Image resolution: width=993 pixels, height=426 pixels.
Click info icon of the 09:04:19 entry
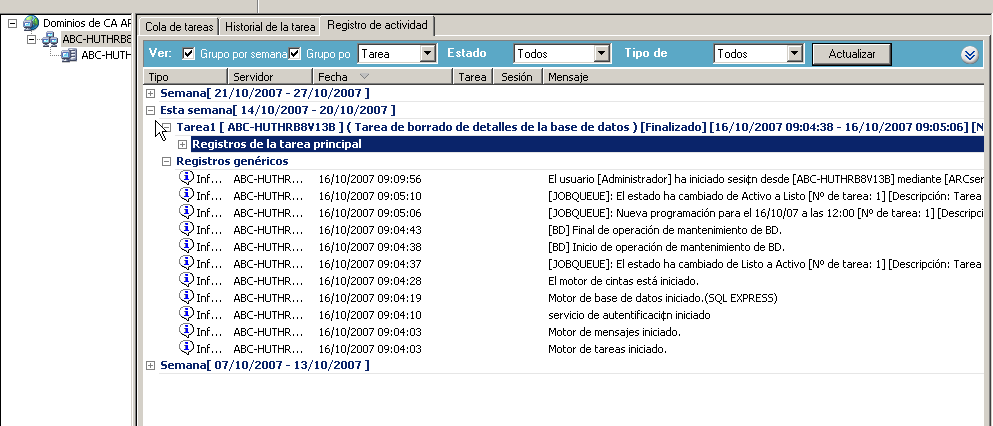pyautogui.click(x=186, y=297)
